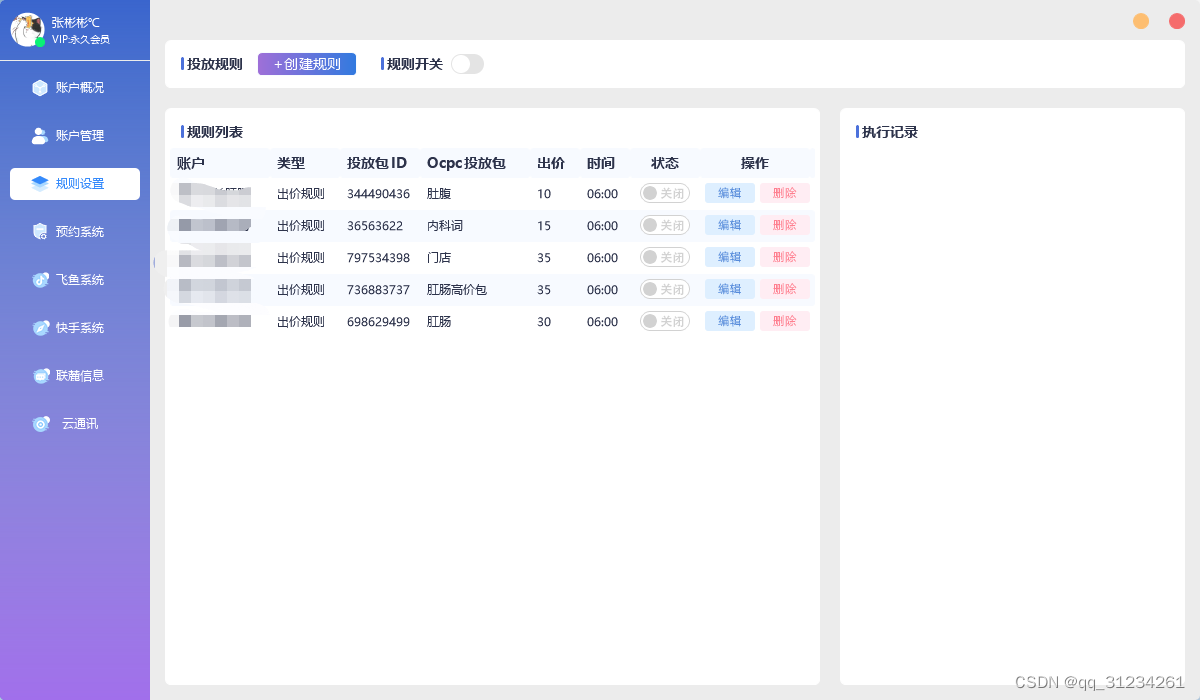Click the 账户管理 user icon
This screenshot has height=700, width=1200.
40,136
